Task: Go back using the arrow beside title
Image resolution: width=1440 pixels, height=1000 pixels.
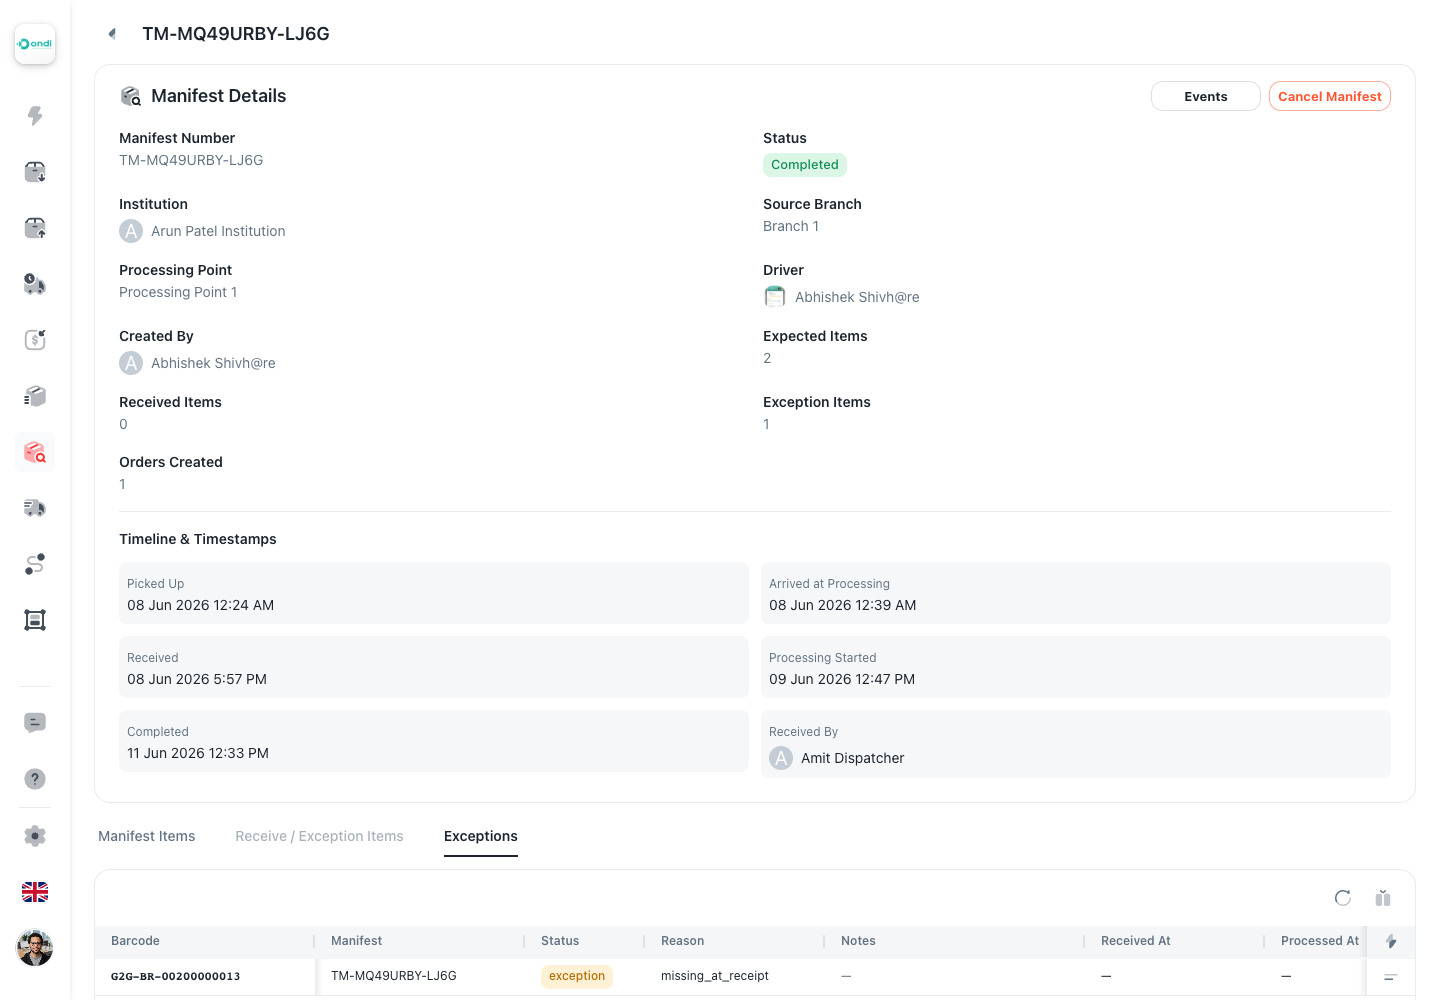Action: (112, 34)
